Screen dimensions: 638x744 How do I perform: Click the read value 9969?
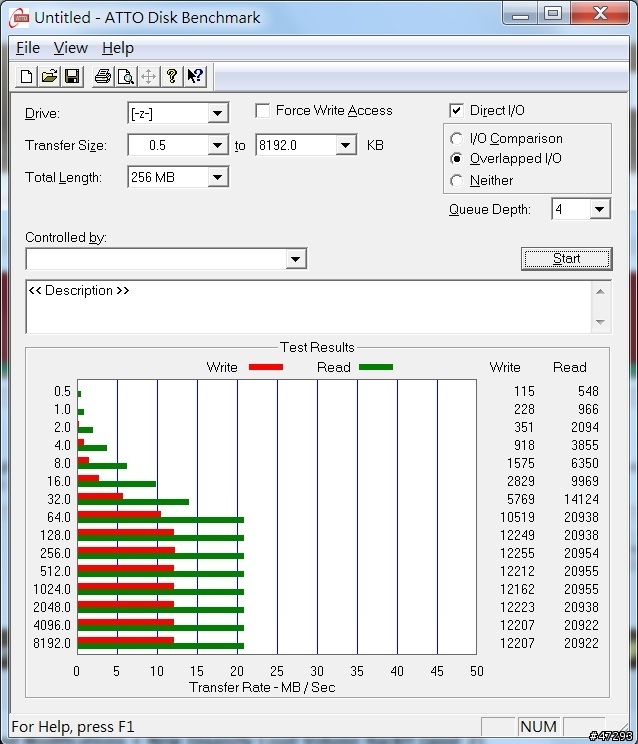(x=584, y=481)
